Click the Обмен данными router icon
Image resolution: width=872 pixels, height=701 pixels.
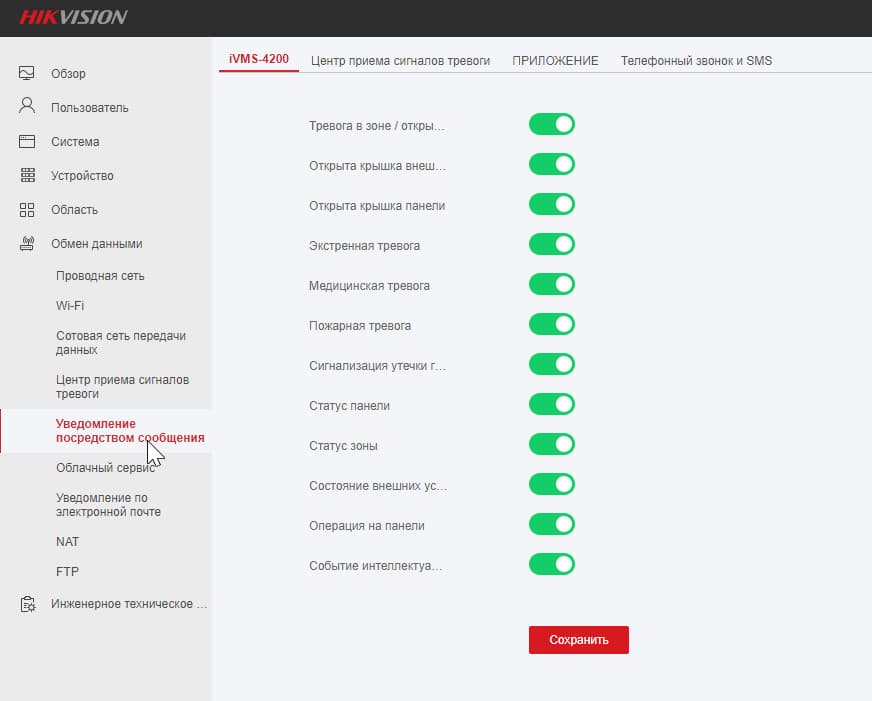coord(27,243)
